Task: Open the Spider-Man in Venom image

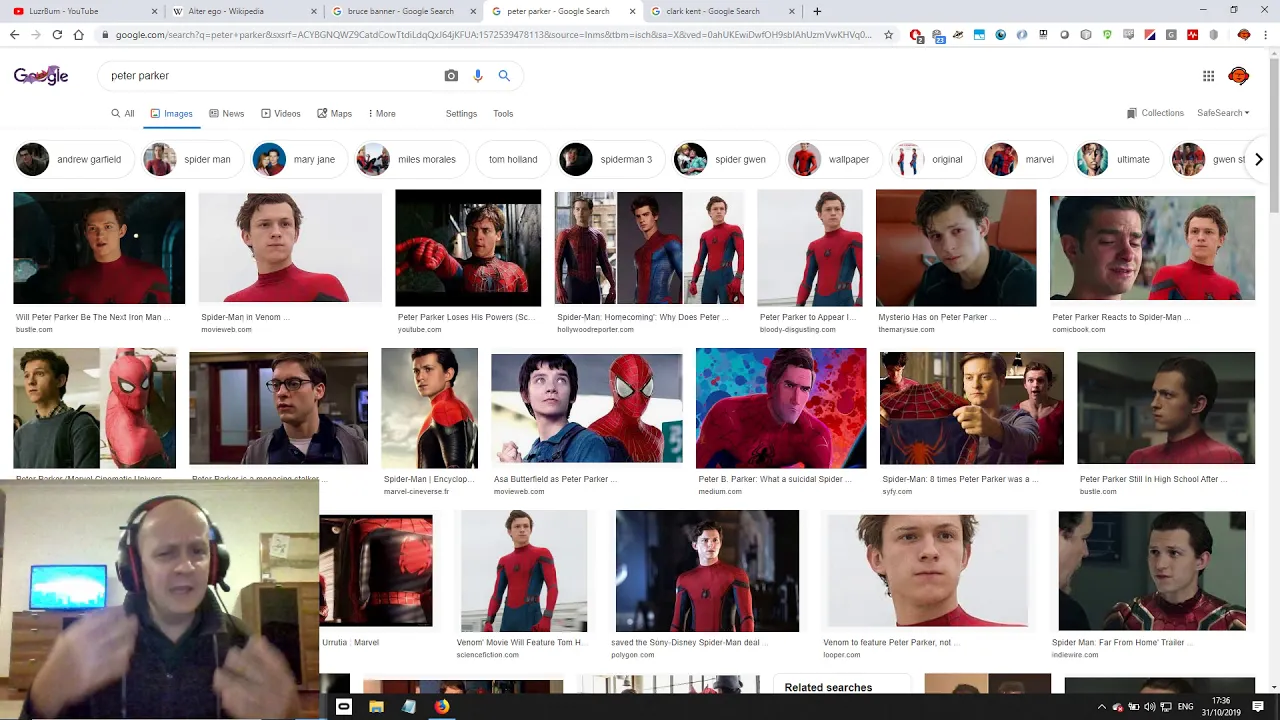Action: pyautogui.click(x=290, y=248)
